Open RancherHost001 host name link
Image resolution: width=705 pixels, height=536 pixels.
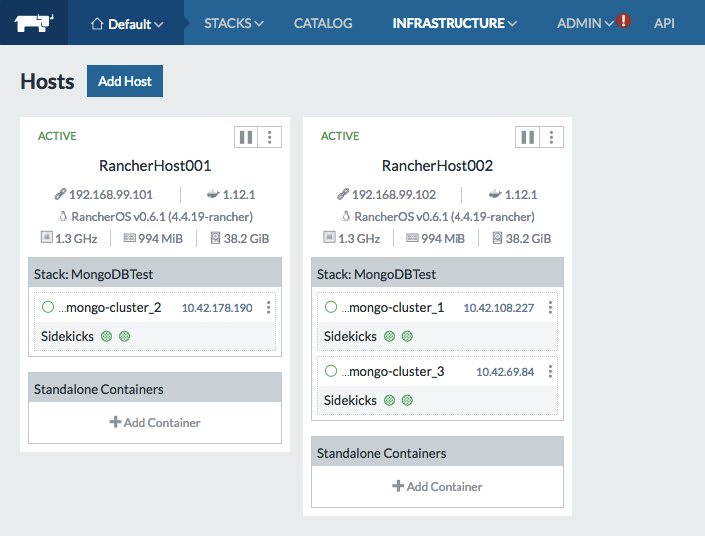click(155, 166)
